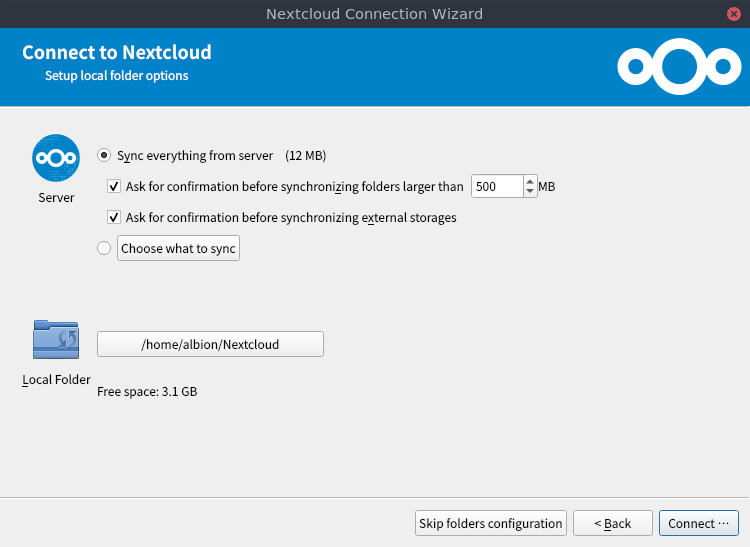Screen dimensions: 750x547
Task: Click the Connect button
Action: tap(699, 523)
